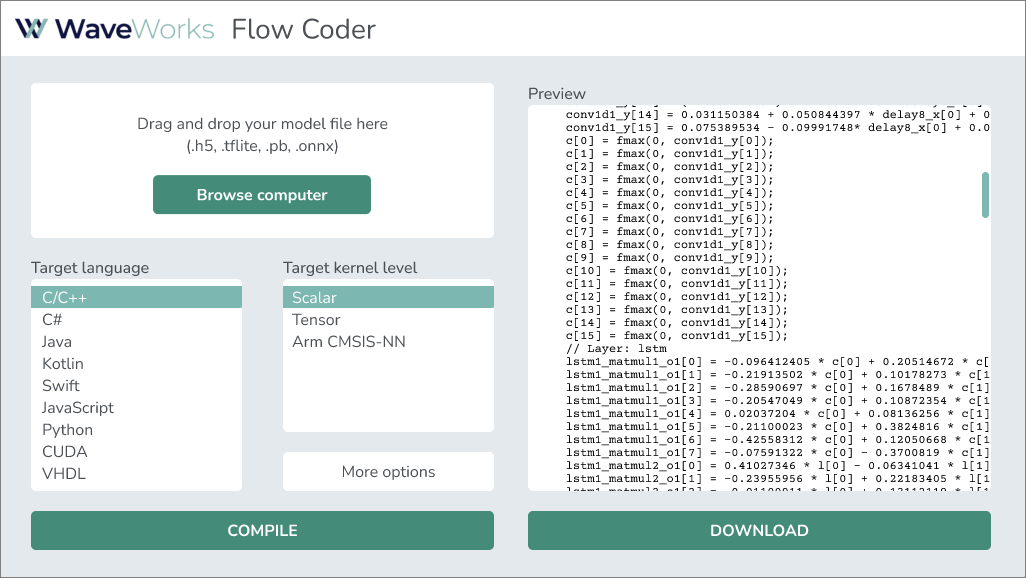Click the WaveWorks logo icon
This screenshot has height=578, width=1026.
31,29
